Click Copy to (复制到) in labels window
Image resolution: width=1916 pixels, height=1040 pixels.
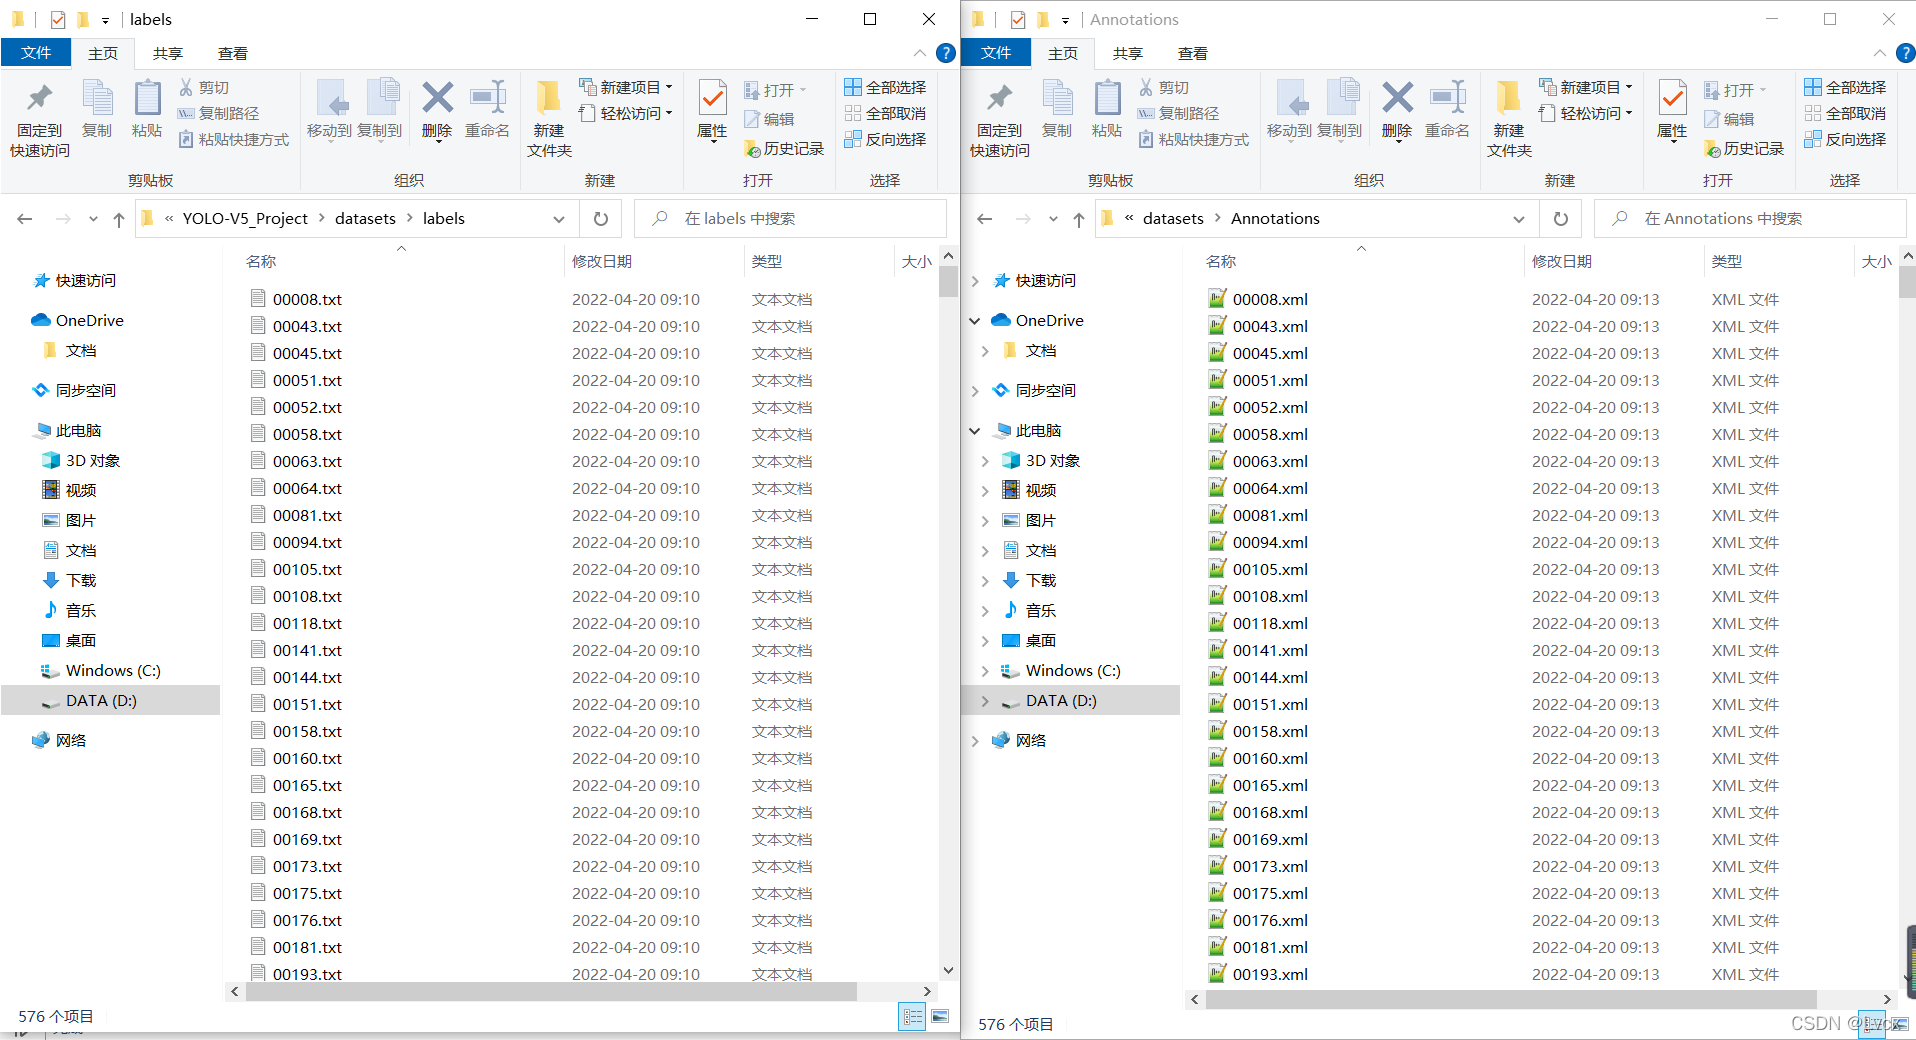(x=380, y=108)
